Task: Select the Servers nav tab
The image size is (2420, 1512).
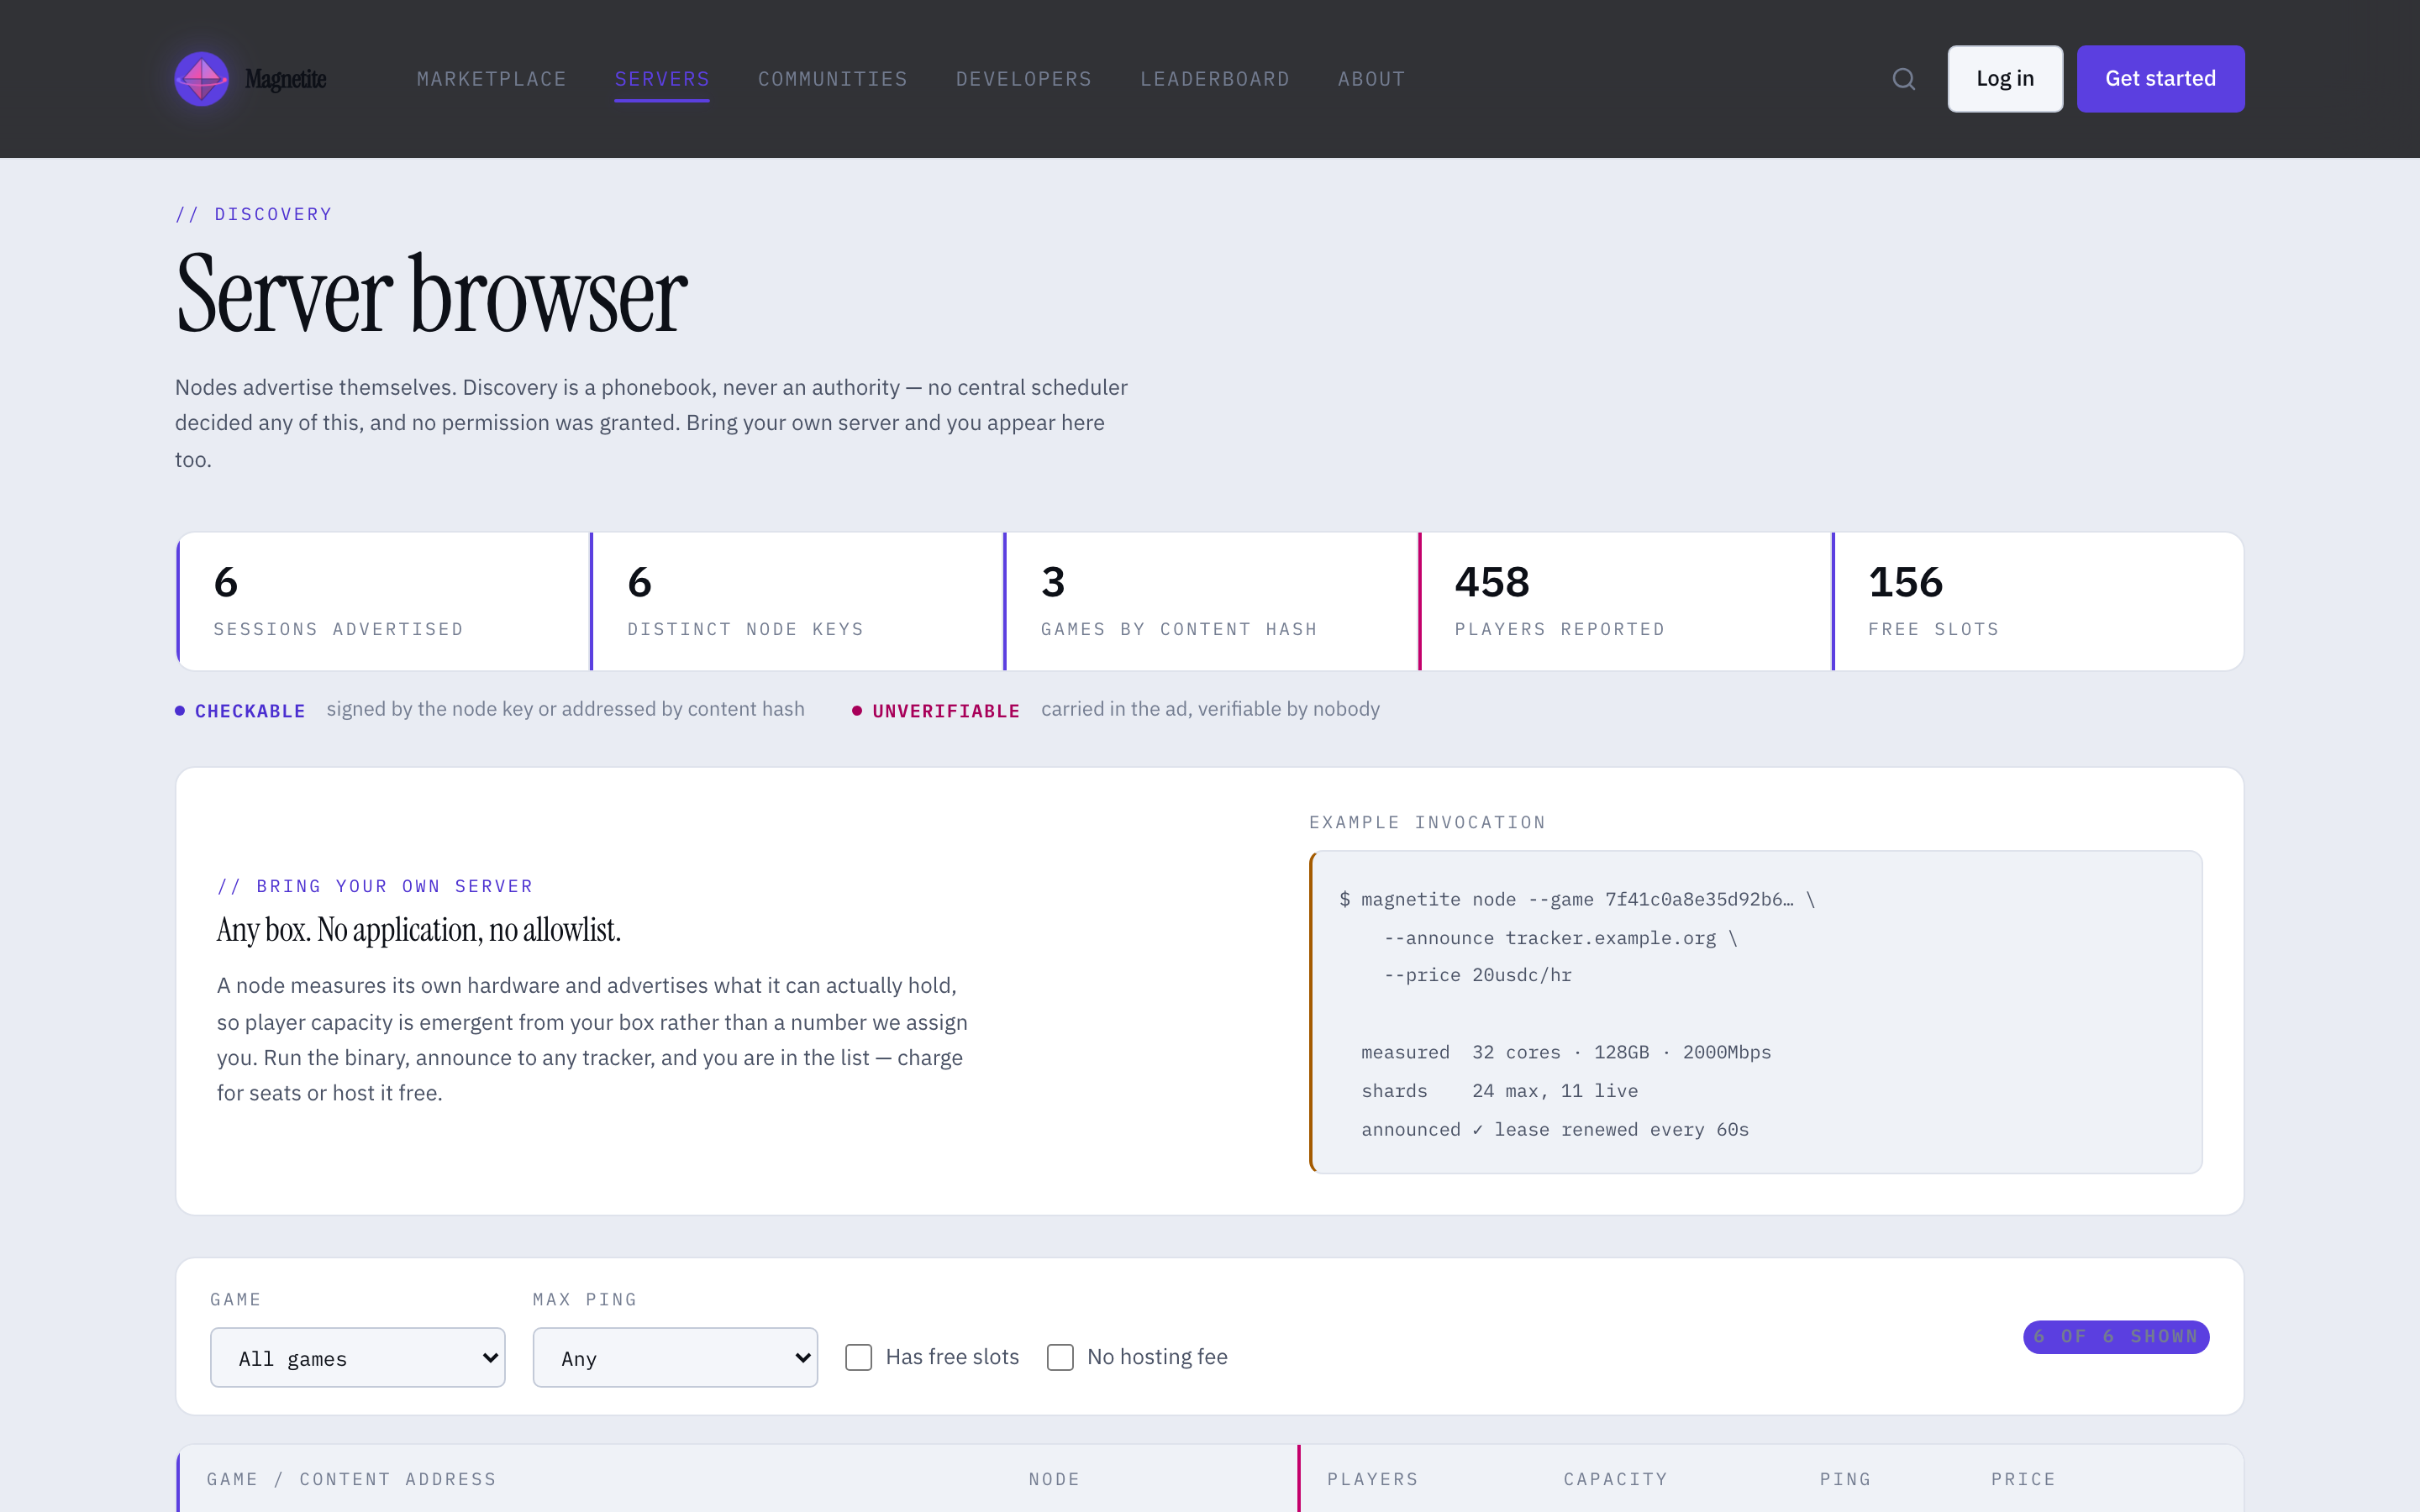Action: coord(662,79)
